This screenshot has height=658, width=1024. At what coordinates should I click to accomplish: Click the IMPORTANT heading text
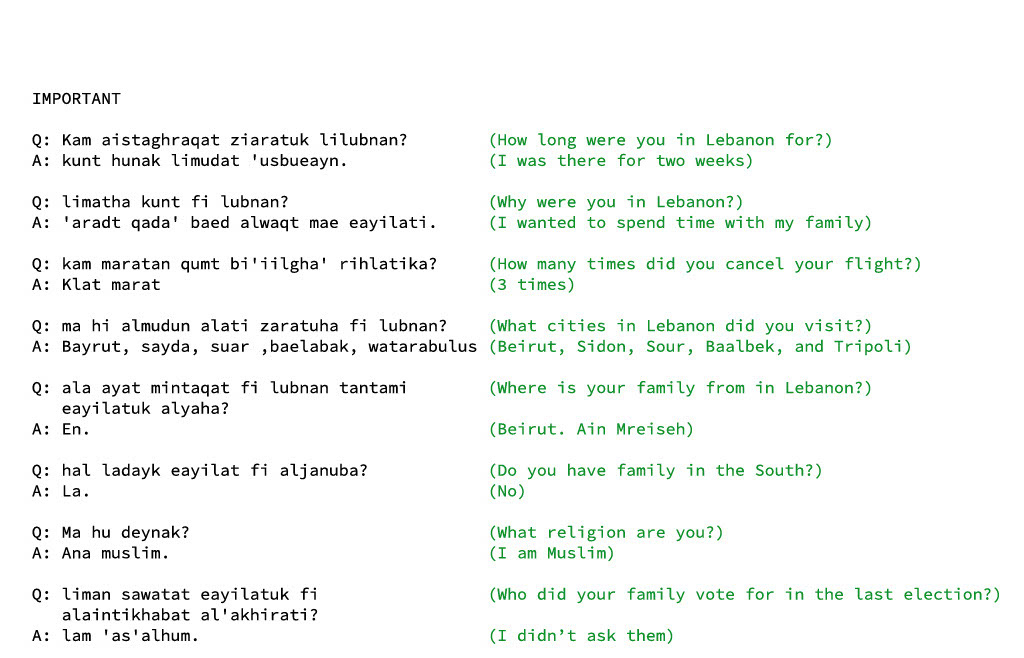(x=76, y=99)
